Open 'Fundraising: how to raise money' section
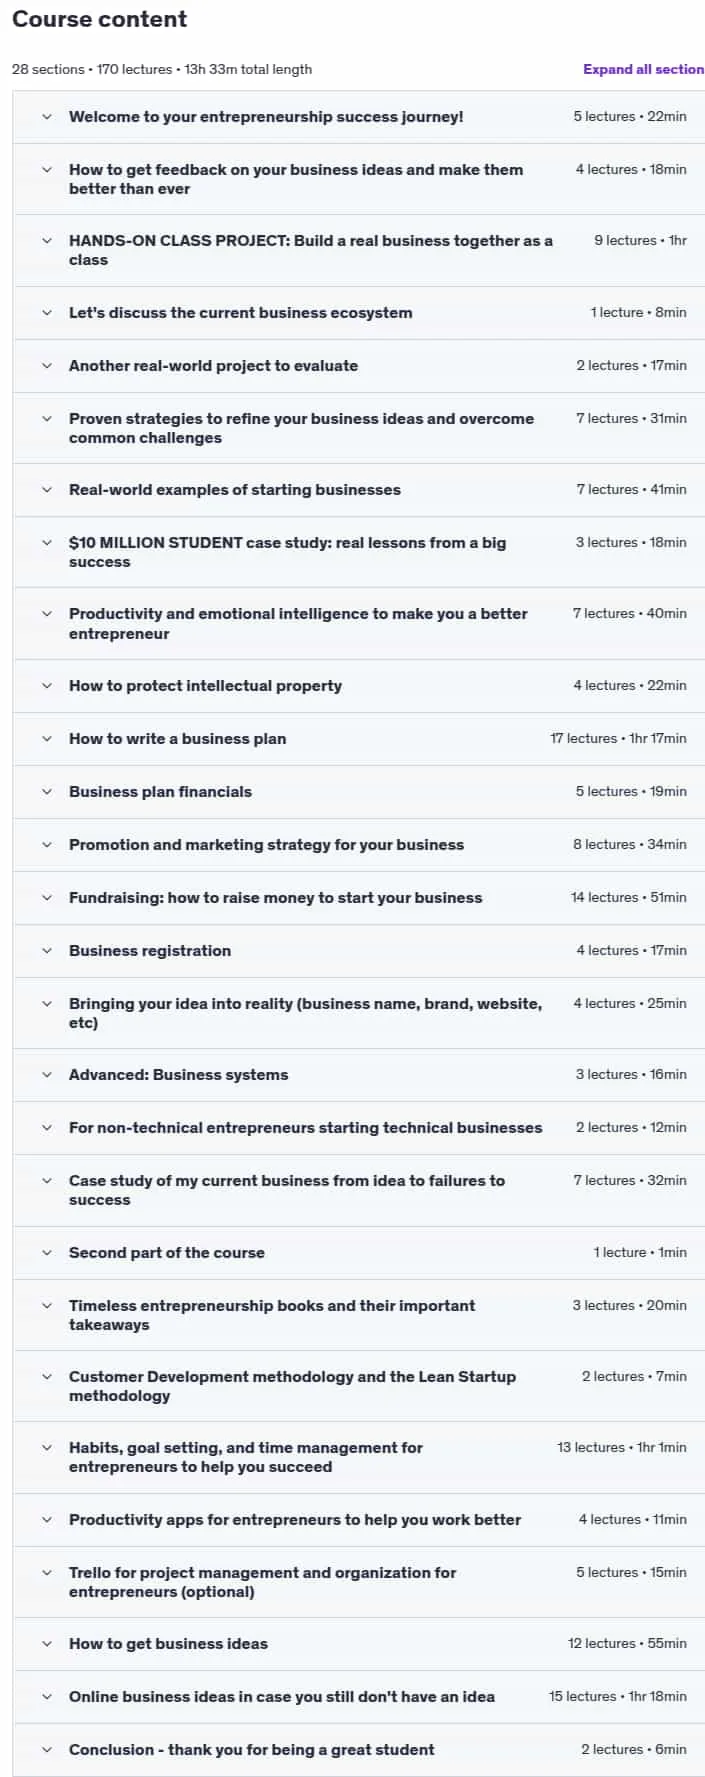 click(275, 898)
